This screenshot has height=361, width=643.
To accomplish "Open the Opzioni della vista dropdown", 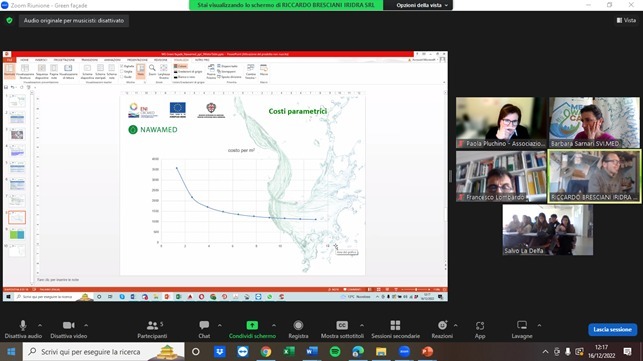I will 422,5.
